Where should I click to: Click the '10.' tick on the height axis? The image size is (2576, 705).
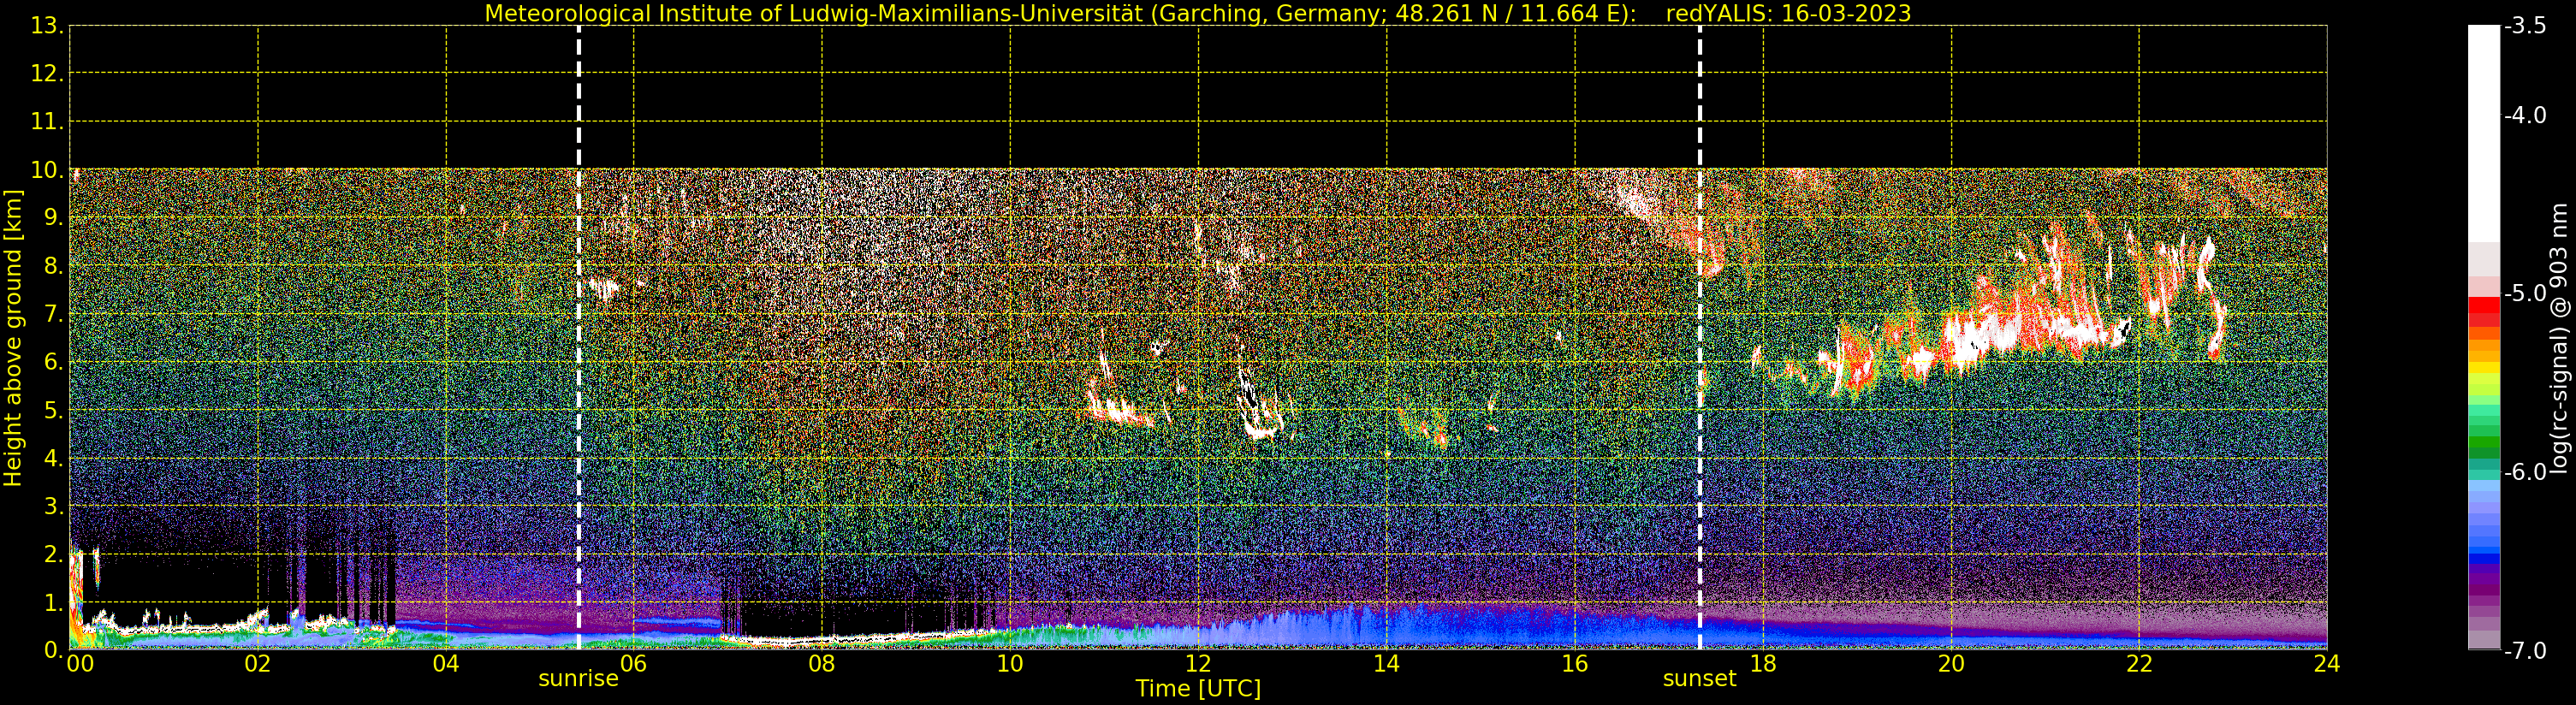coord(47,170)
